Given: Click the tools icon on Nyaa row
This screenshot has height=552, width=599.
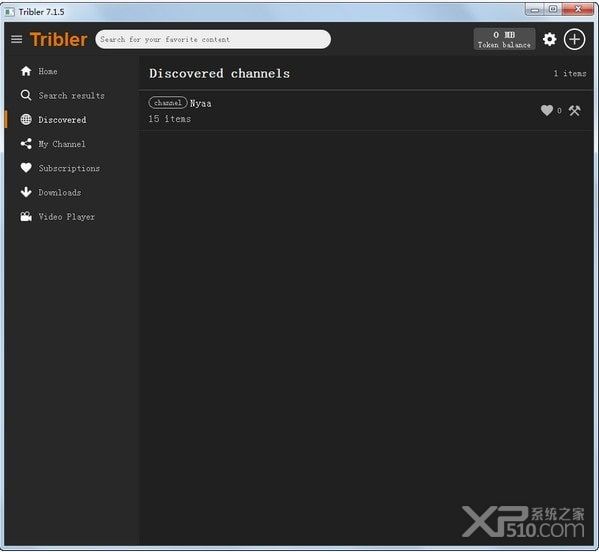Looking at the screenshot, I should pos(574,110).
